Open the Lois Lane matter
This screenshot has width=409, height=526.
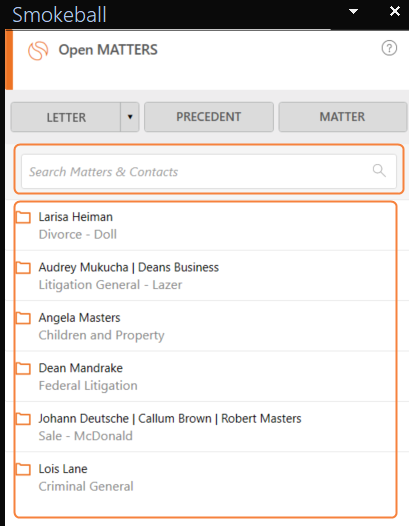(x=63, y=469)
